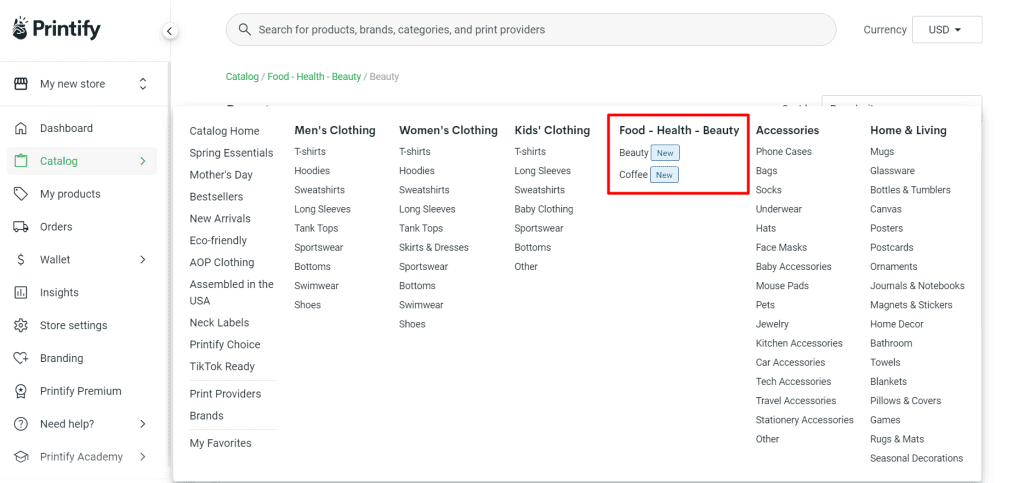Click the Branding heart icon

click(21, 358)
